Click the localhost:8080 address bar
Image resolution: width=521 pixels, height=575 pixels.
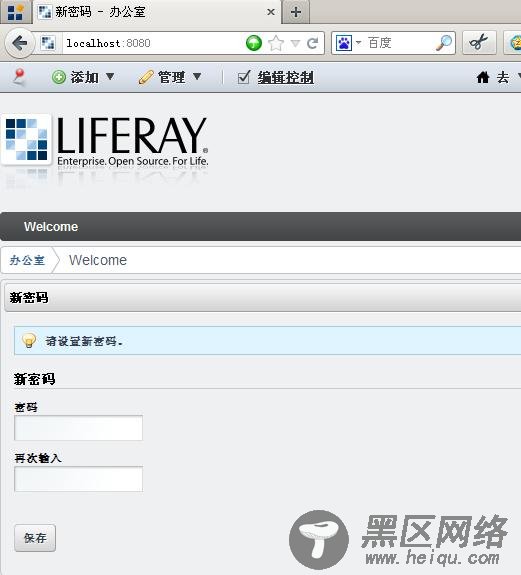[x=153, y=43]
